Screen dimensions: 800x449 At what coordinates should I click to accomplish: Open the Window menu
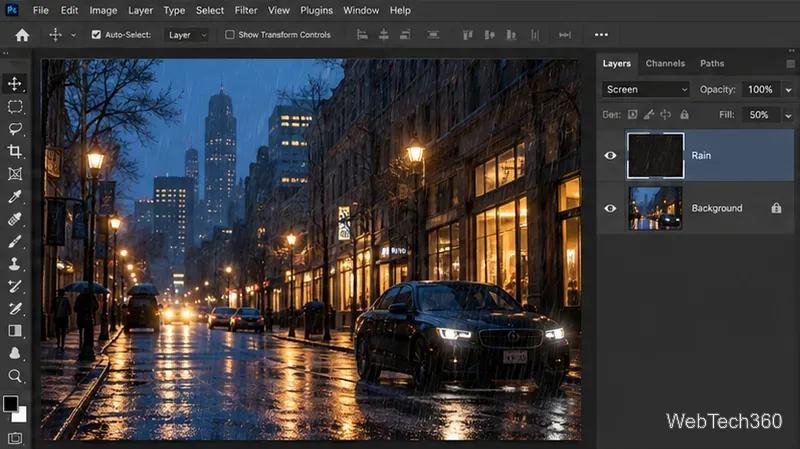pos(361,10)
